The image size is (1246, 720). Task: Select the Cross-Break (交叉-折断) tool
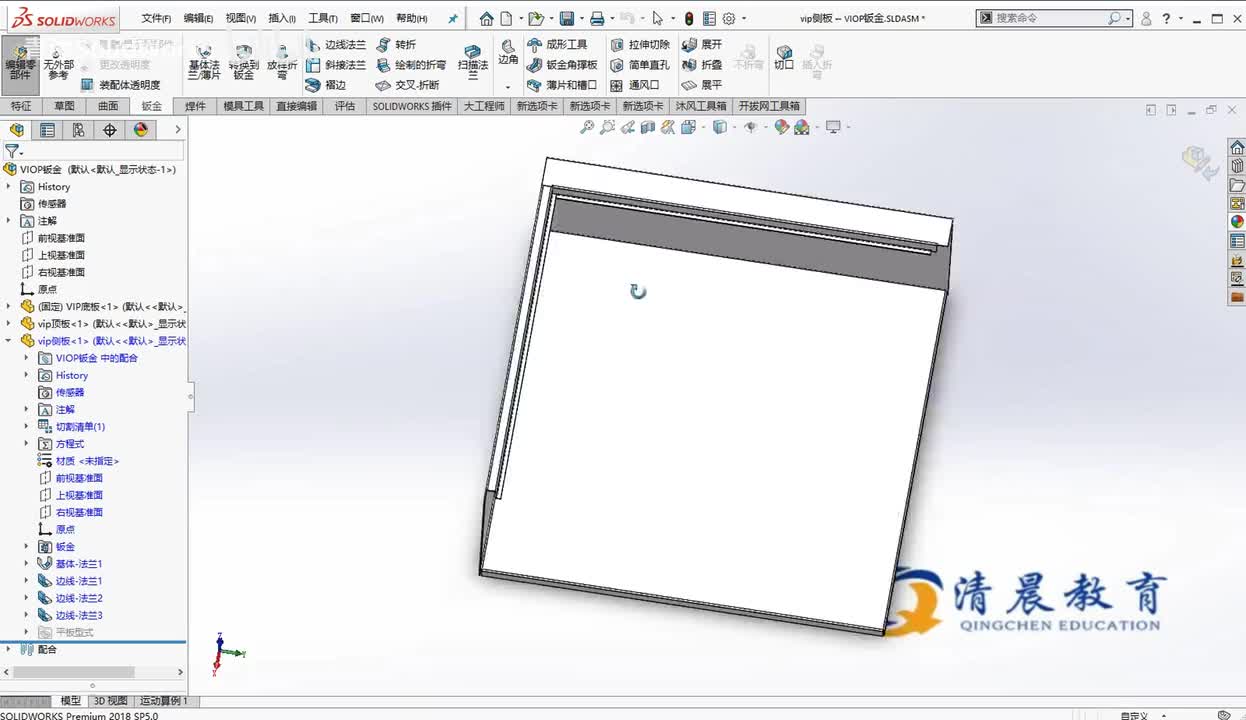click(408, 85)
